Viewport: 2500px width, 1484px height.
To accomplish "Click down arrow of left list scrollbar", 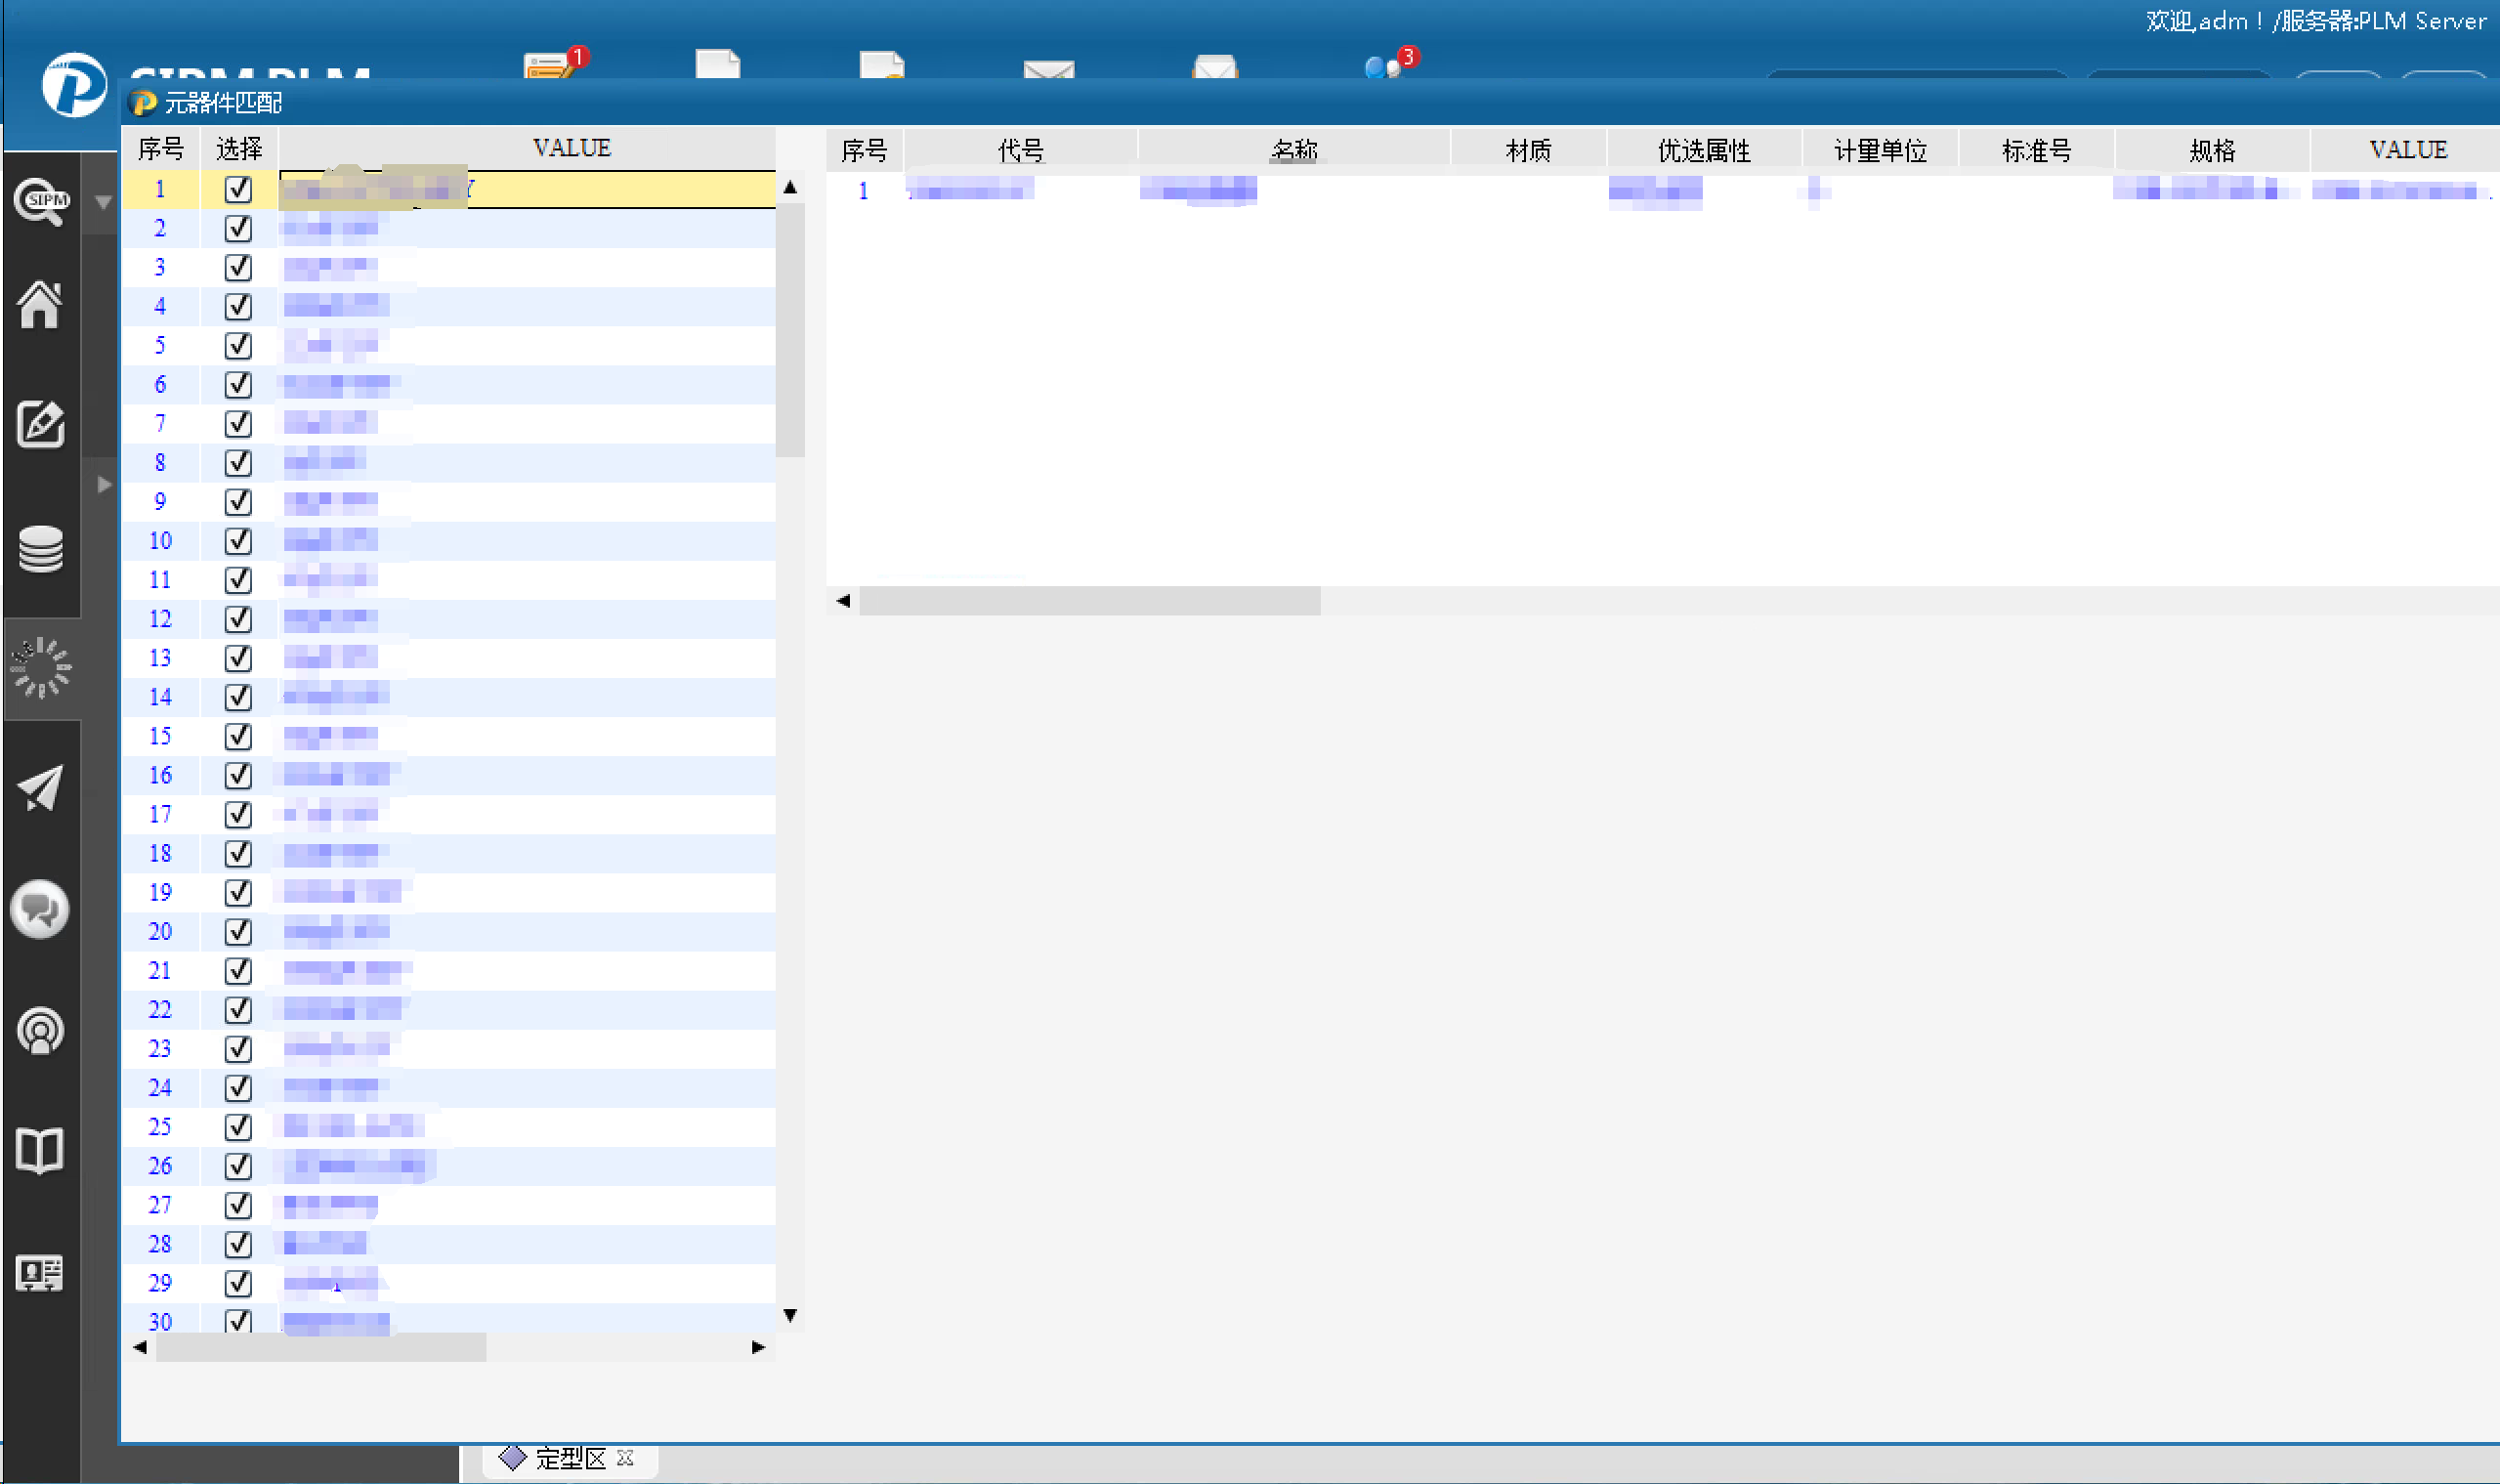I will click(x=790, y=1315).
